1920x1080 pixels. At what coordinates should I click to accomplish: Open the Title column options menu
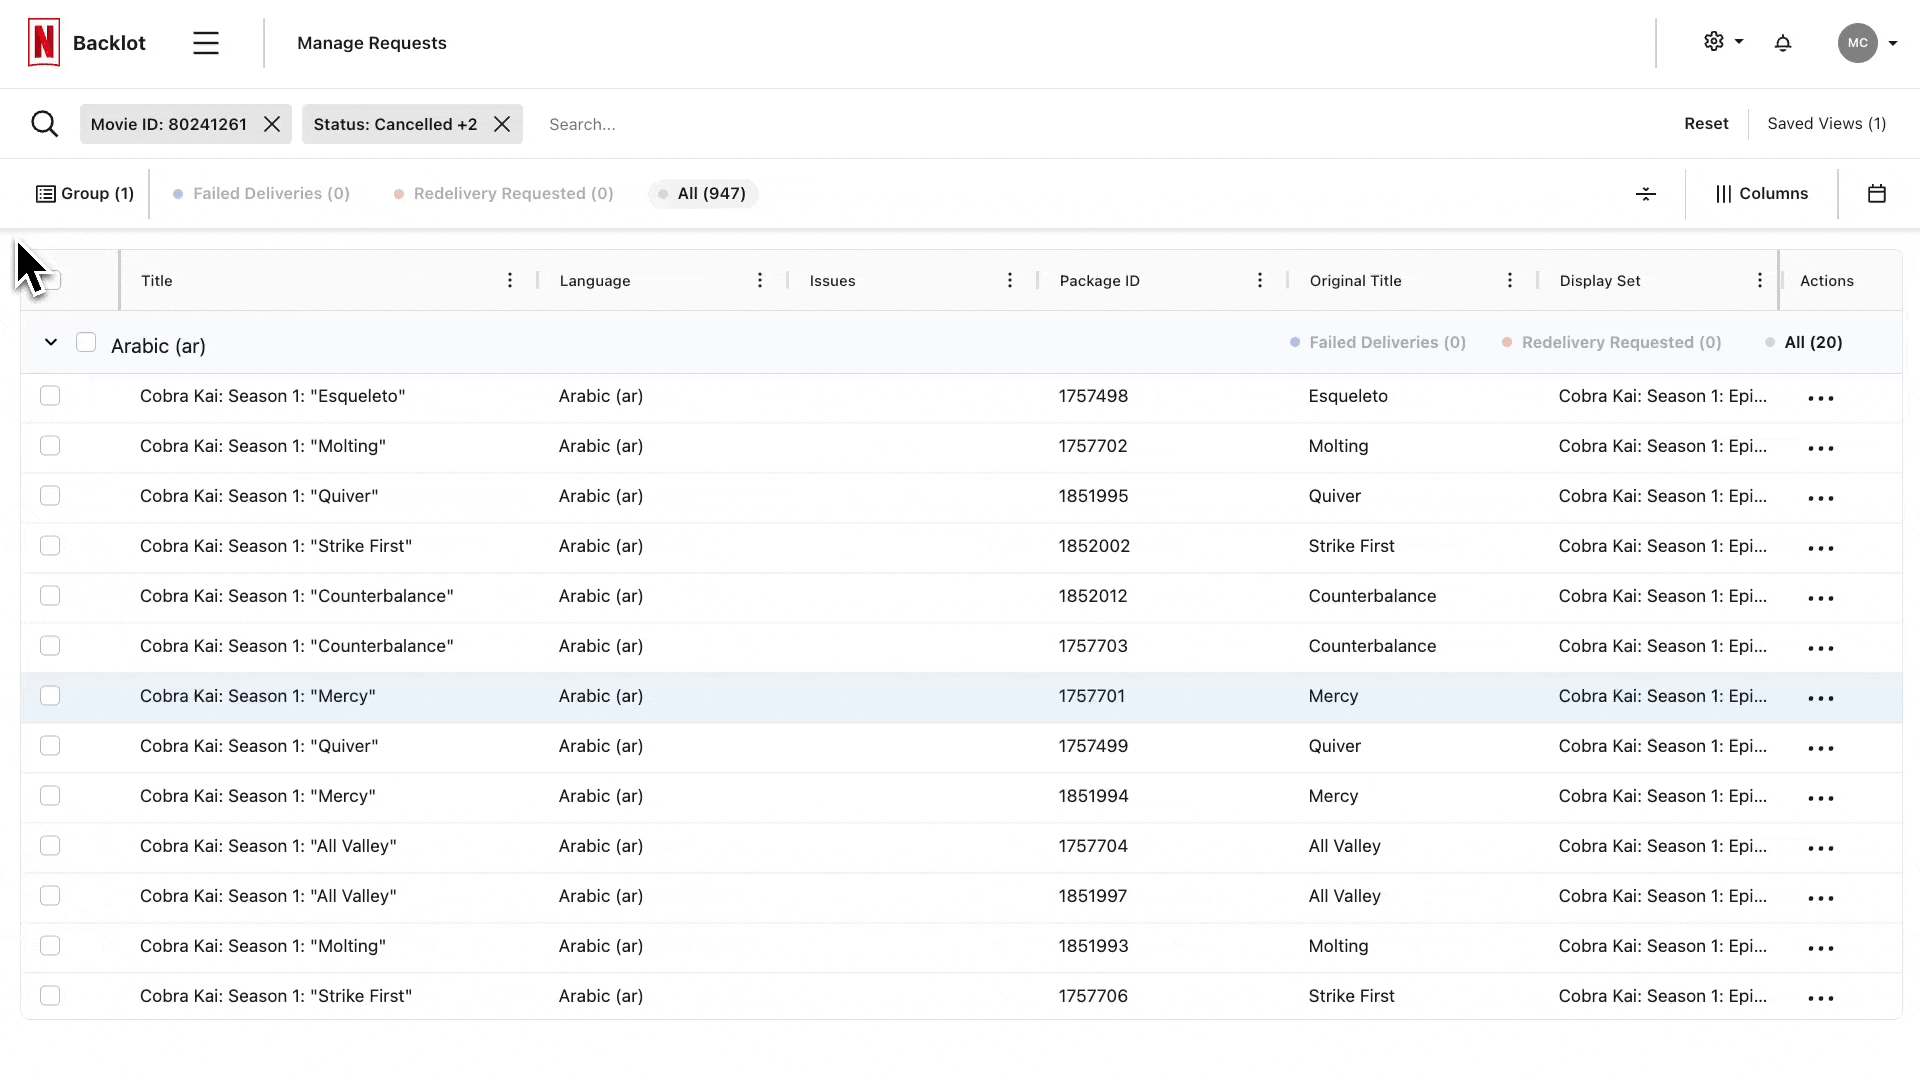[x=510, y=281]
